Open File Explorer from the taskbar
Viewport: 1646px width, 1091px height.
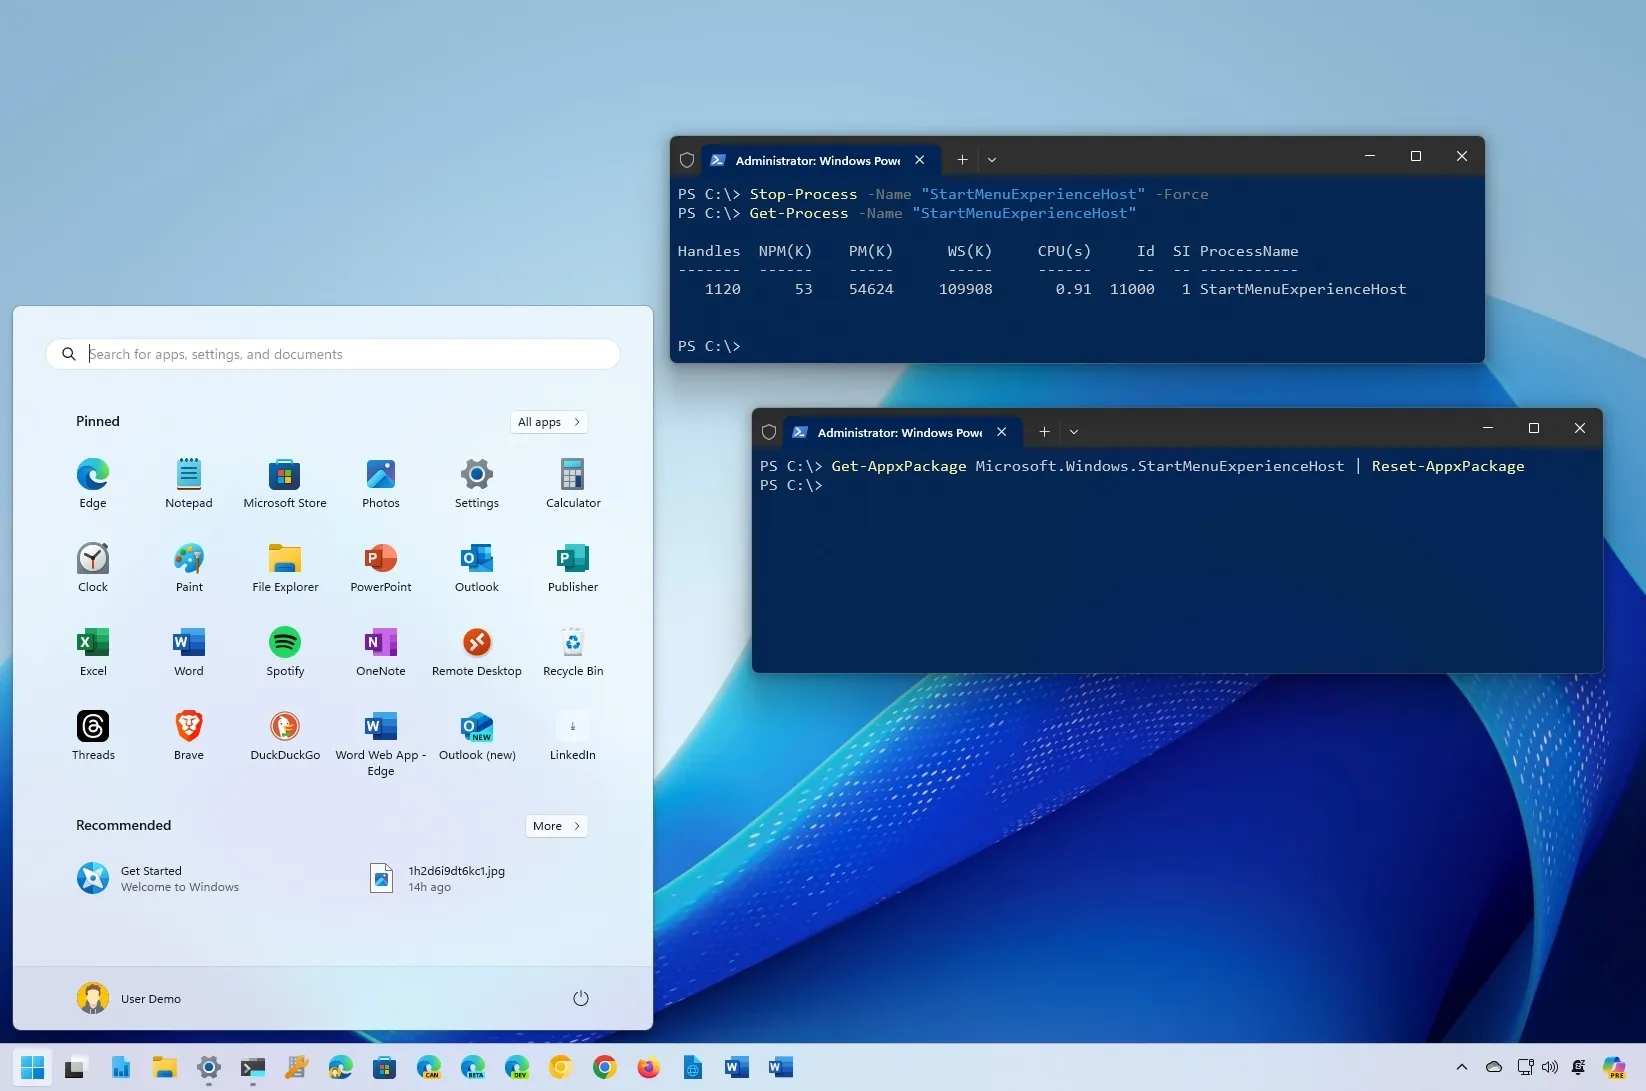coord(165,1068)
